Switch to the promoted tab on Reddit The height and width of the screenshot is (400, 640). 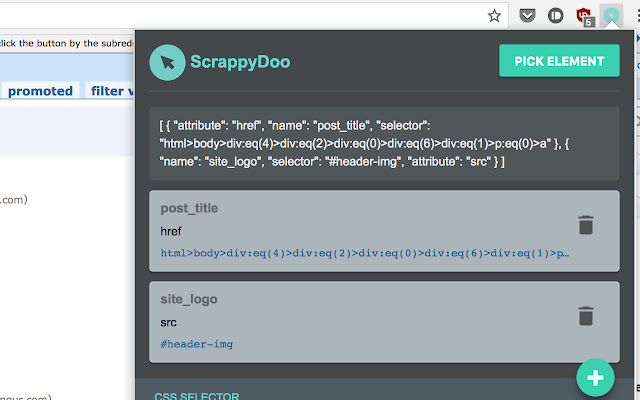(40, 91)
